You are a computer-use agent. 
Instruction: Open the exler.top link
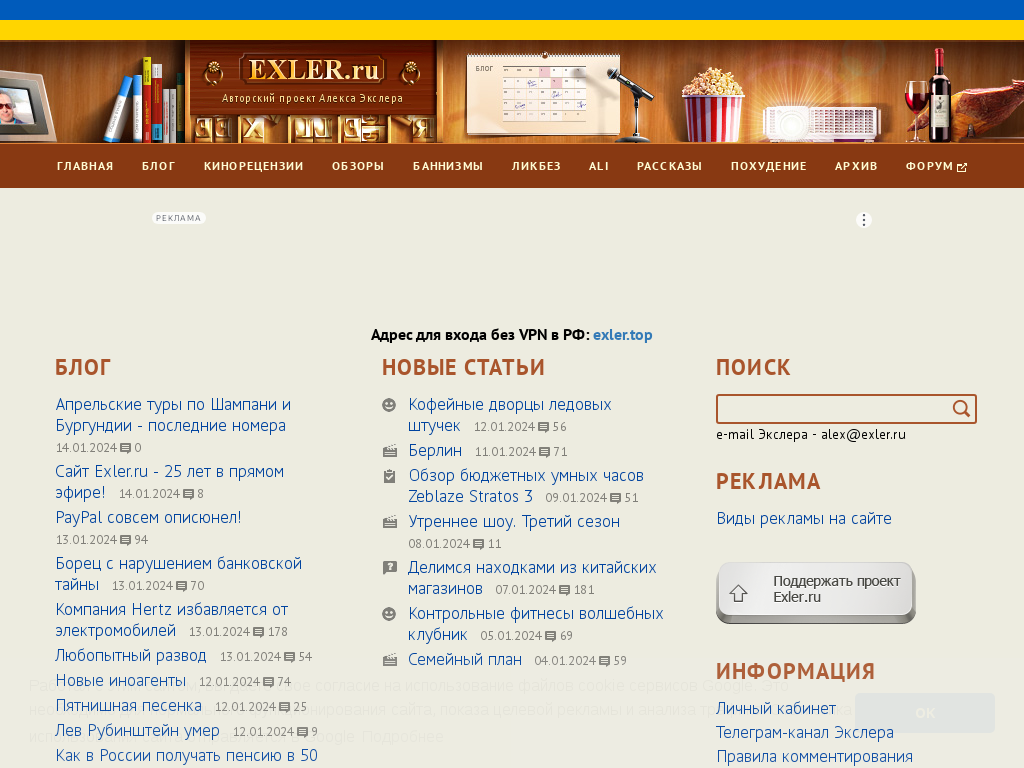622,335
